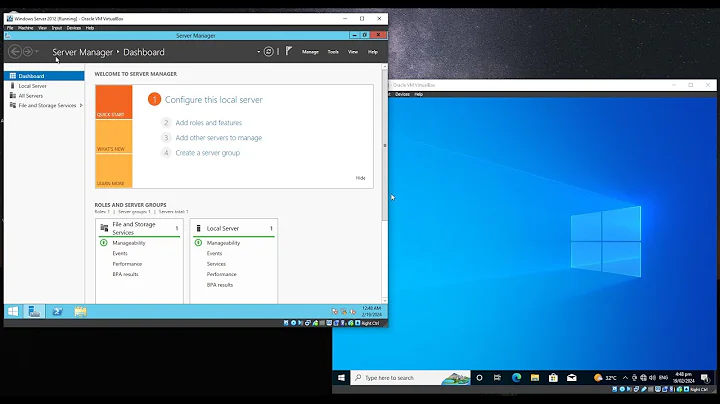Open Cortana circle icon in Windows 10 taskbar
The width and height of the screenshot is (720, 404).
(479, 378)
